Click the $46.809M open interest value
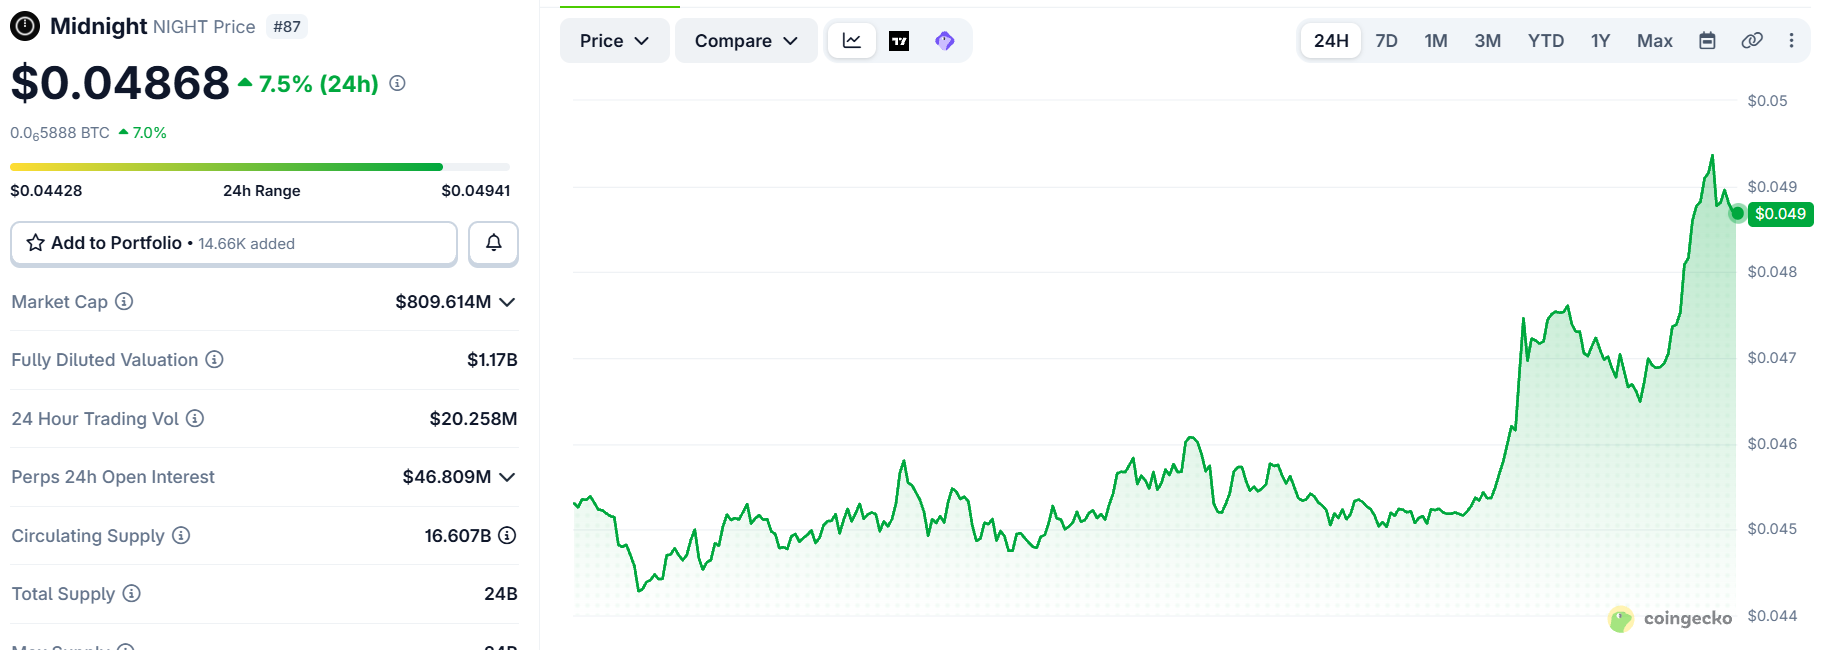Screen dimensions: 1823x650 447,477
